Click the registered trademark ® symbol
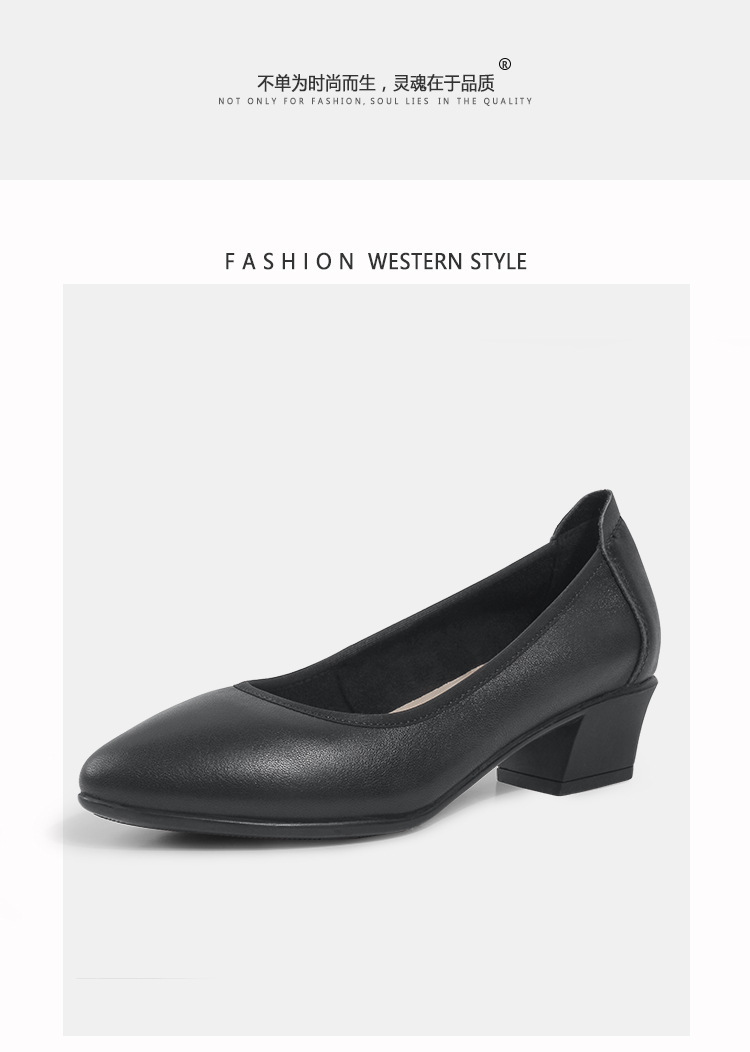 504,64
